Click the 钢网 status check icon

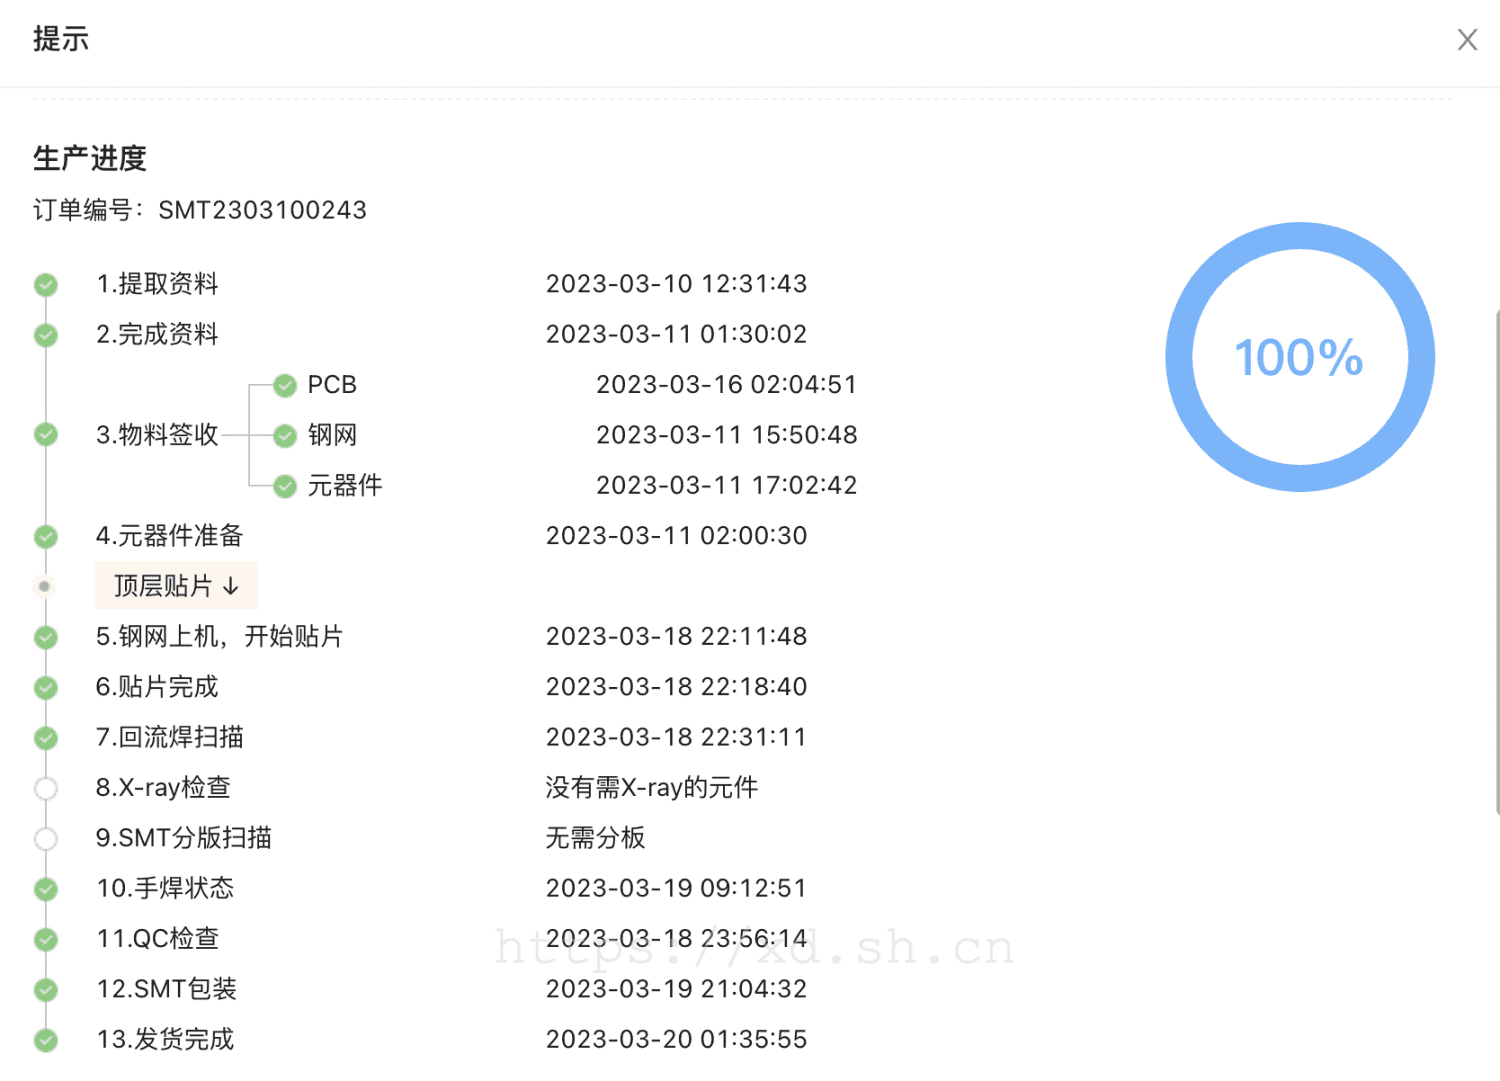[x=285, y=436]
